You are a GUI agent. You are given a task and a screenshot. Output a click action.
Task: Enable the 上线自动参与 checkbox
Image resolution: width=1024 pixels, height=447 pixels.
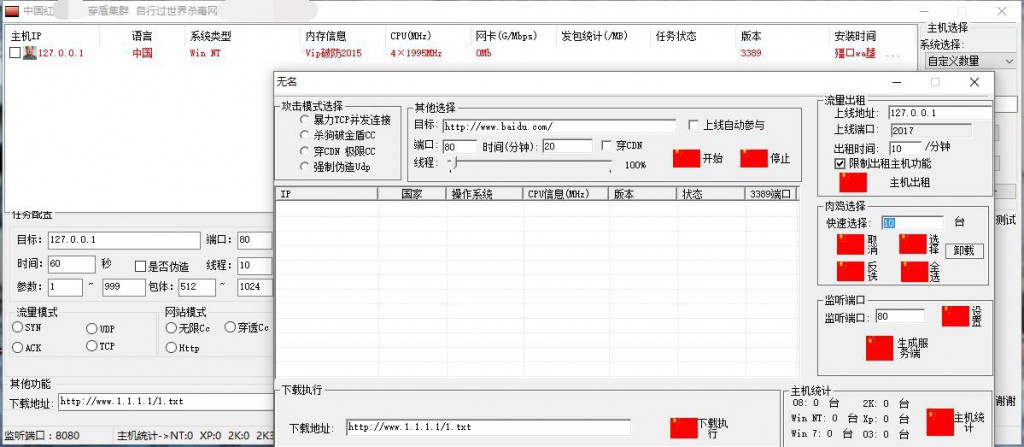click(x=694, y=125)
